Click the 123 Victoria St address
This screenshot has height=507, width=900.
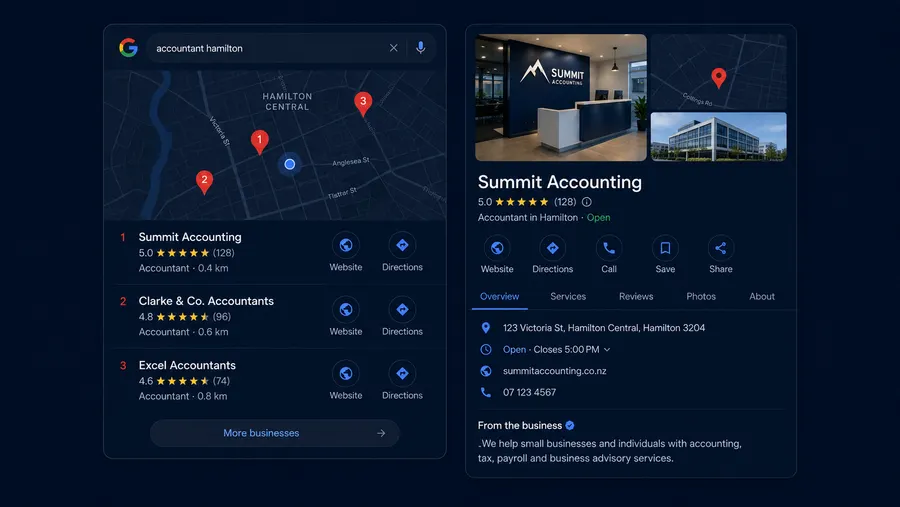tap(604, 328)
